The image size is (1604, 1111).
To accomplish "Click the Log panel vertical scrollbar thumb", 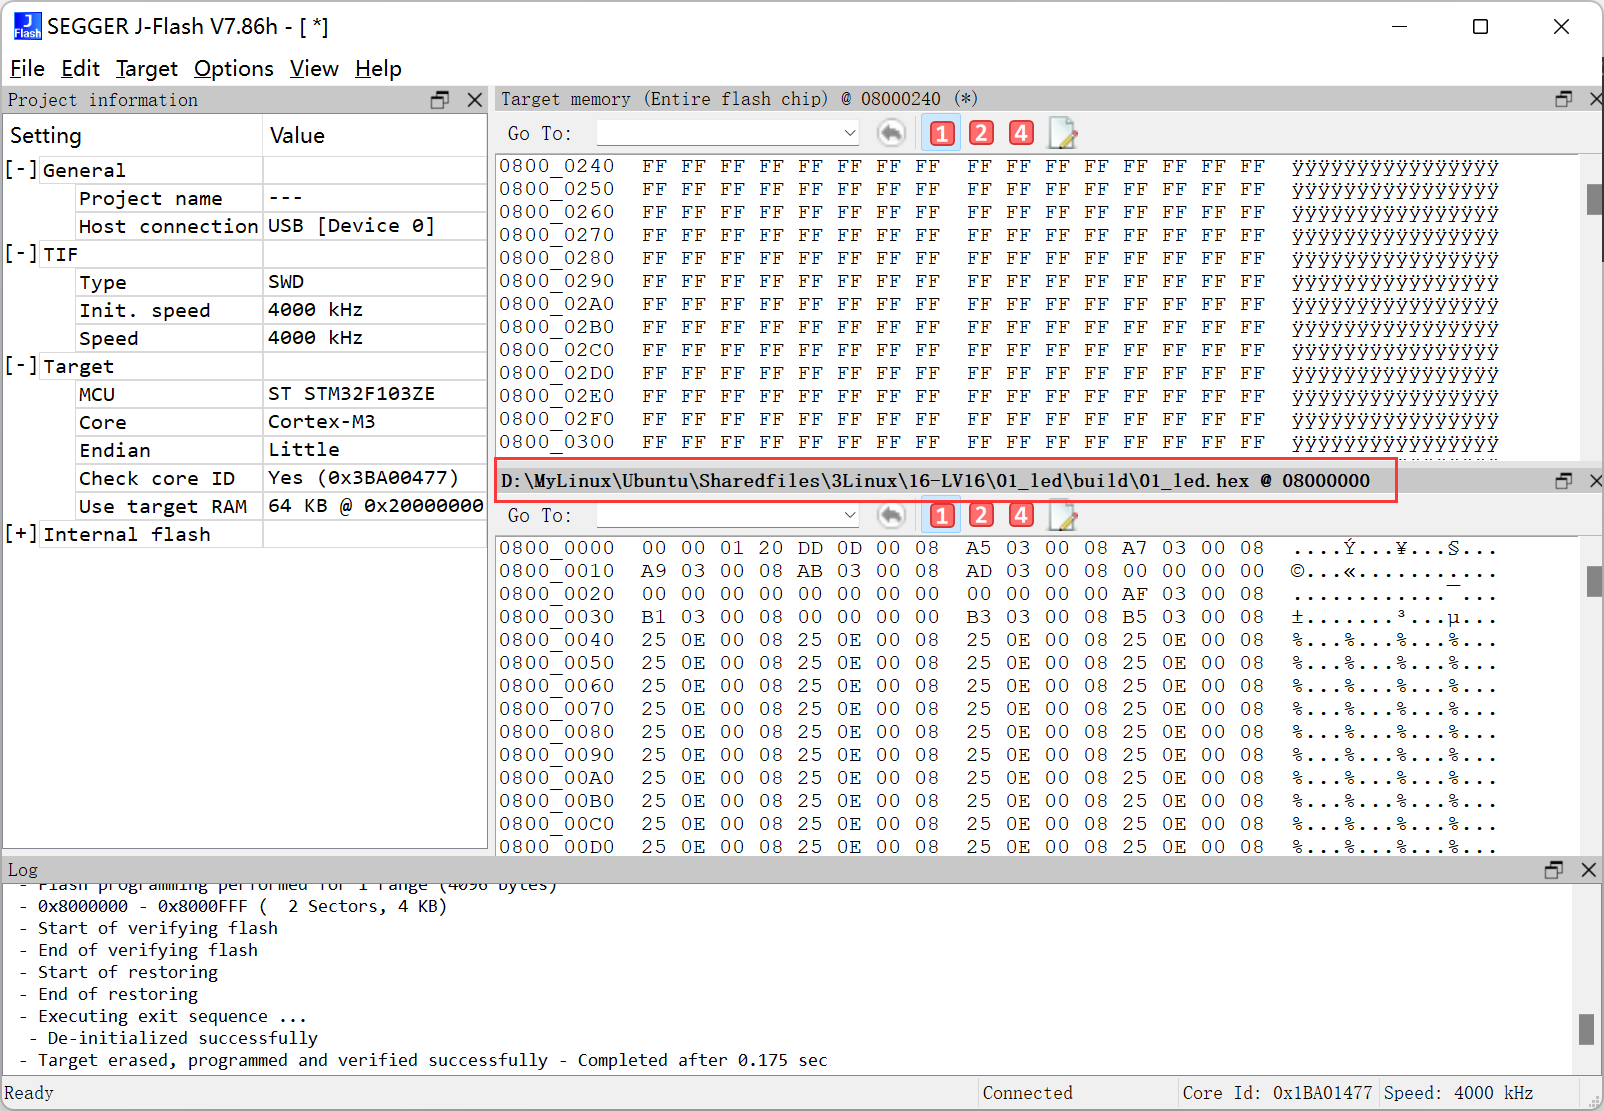I will point(1586,1029).
